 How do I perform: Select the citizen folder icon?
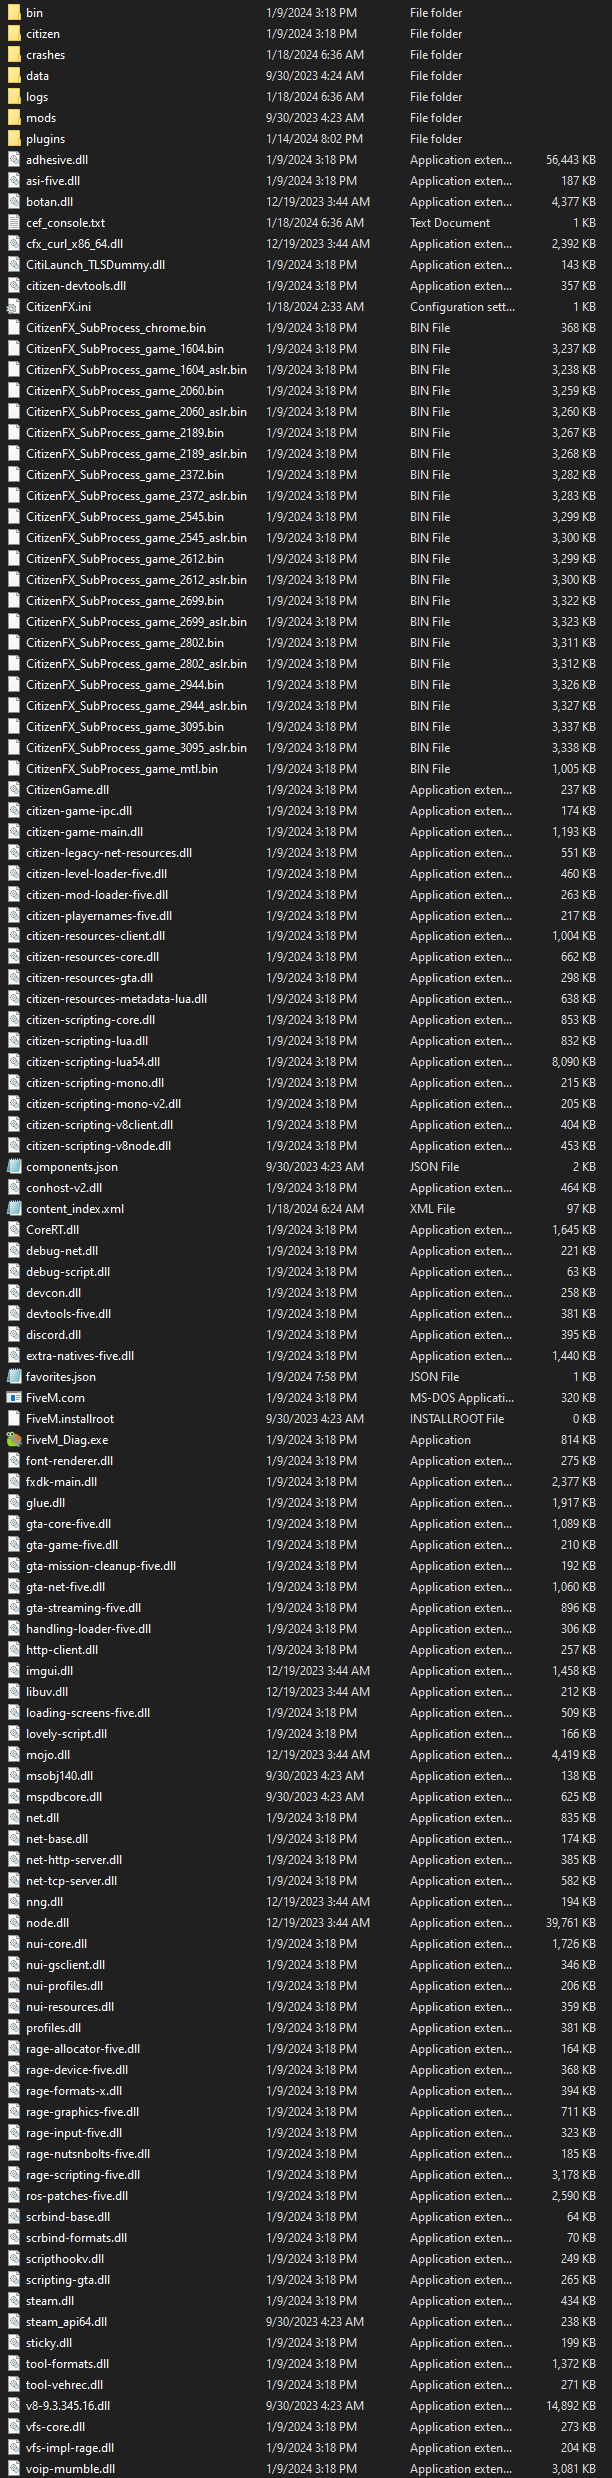13,33
